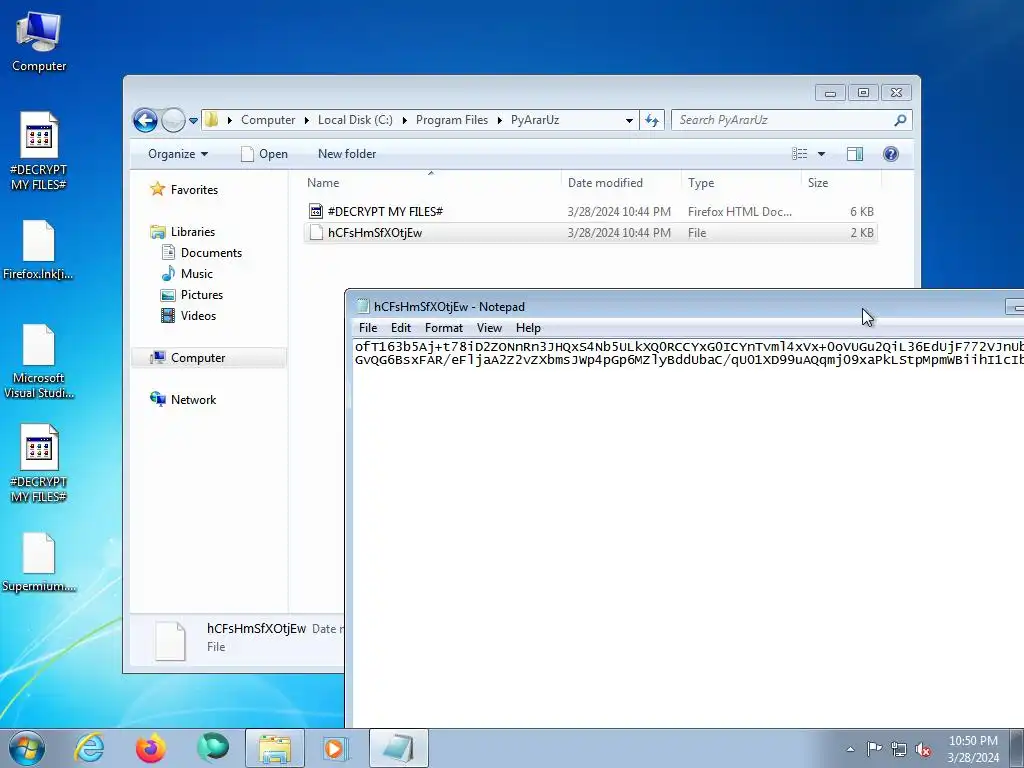Select Network in navigation pane
1024x768 pixels.
[x=184, y=400]
